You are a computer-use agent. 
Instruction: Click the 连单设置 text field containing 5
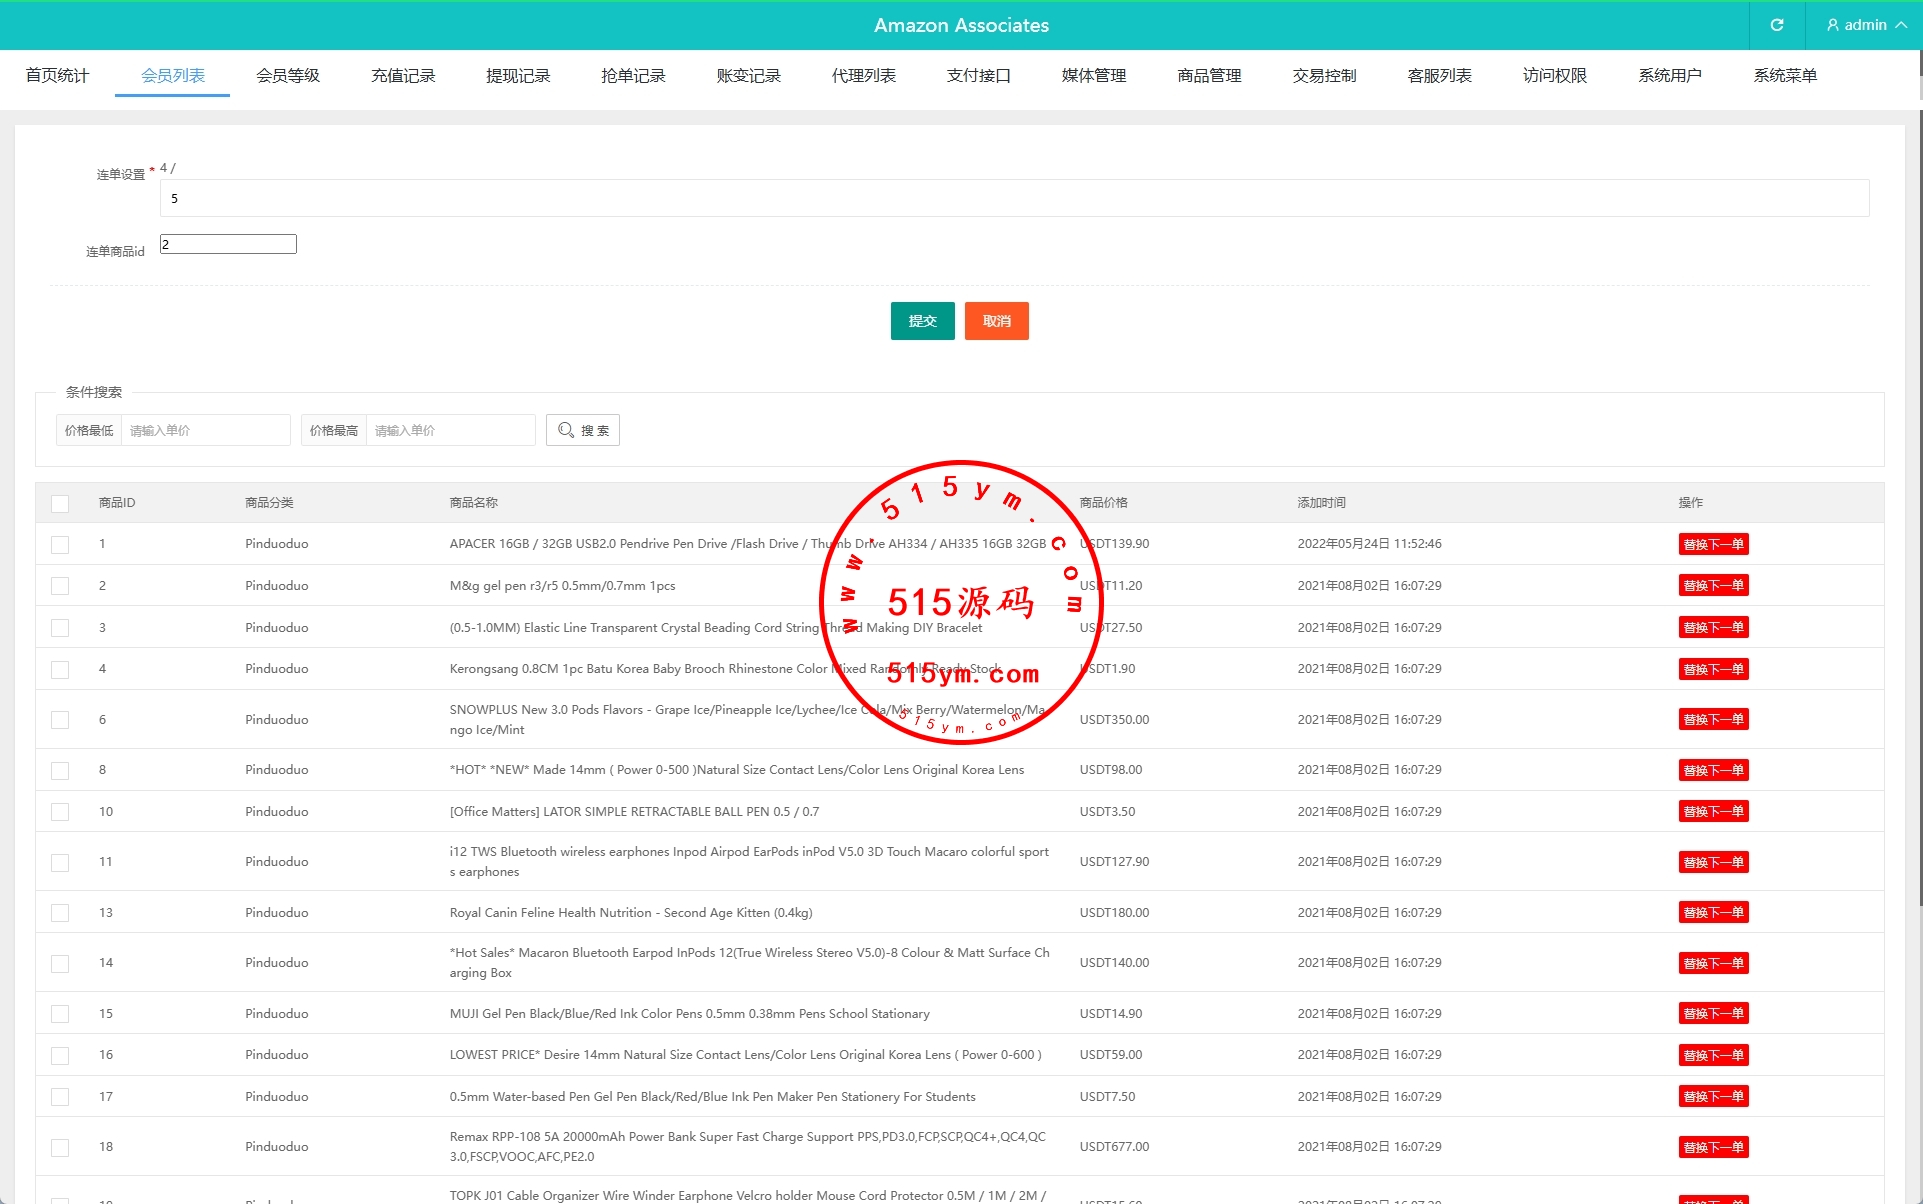1013,198
